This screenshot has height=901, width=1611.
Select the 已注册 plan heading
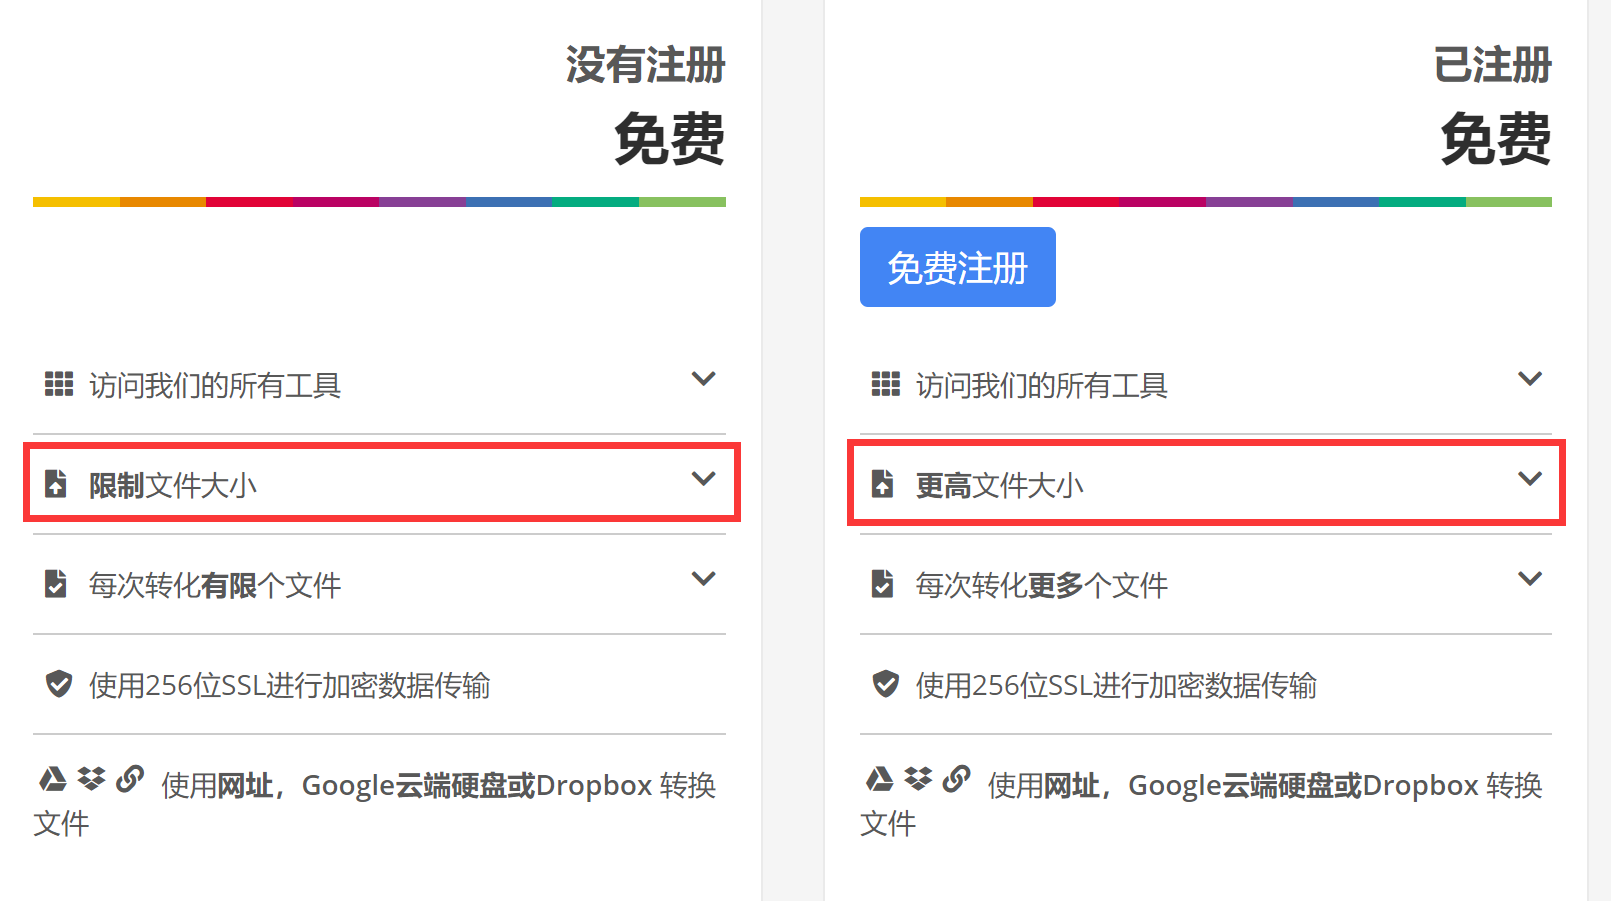[x=1494, y=65]
